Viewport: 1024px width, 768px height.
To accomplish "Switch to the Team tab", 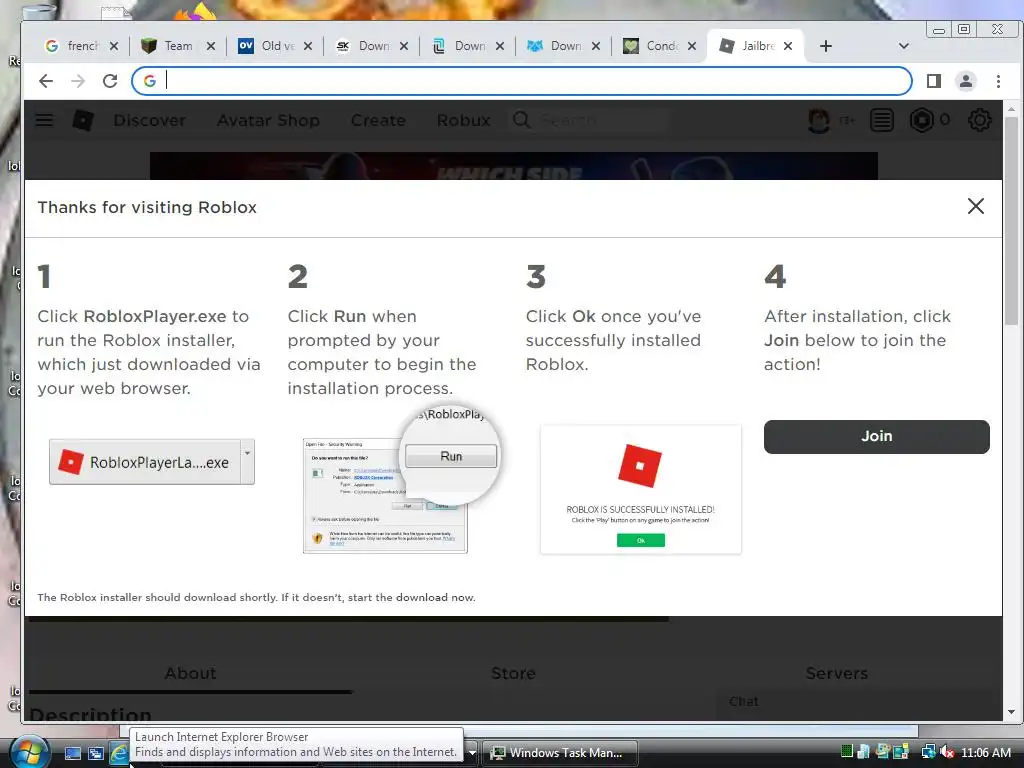I will [x=178, y=46].
